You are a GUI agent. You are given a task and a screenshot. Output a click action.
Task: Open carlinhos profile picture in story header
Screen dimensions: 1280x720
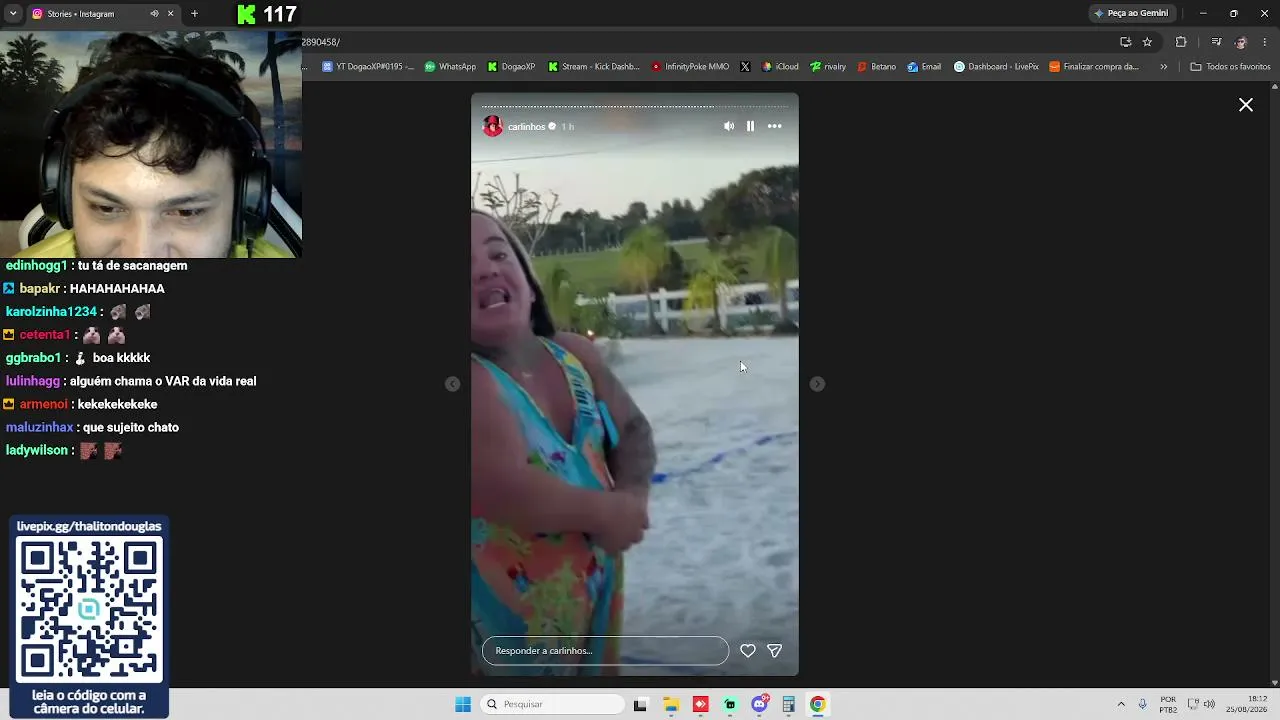pyautogui.click(x=493, y=126)
